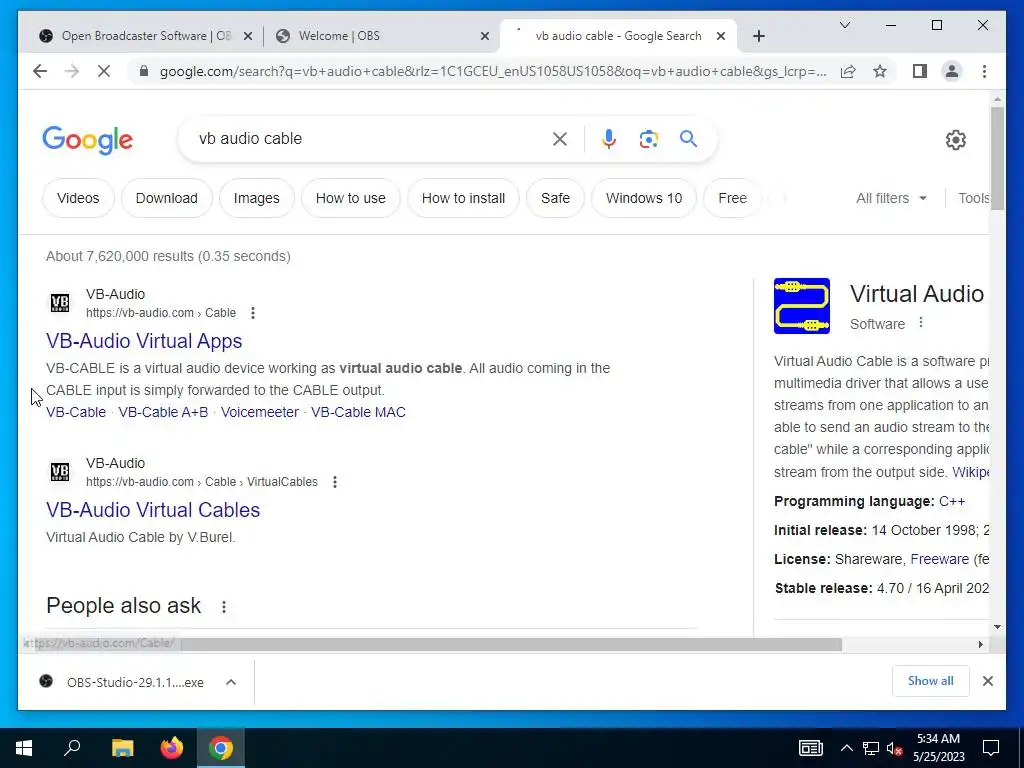The width and height of the screenshot is (1024, 768).
Task: Bookmark this page with star icon
Action: point(880,71)
